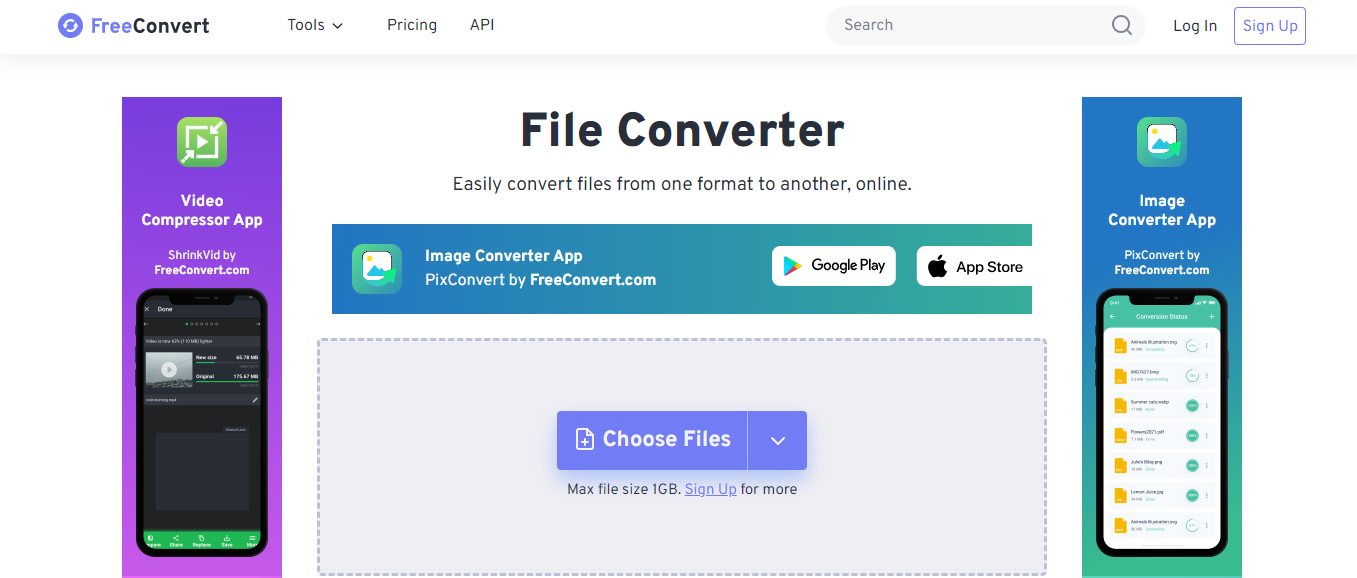Click the PixConvert phone screenshot

tap(1162, 422)
